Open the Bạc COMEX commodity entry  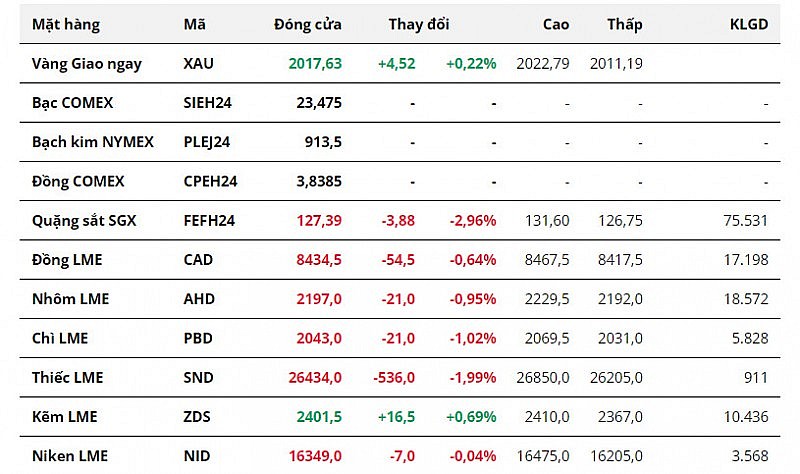(73, 103)
